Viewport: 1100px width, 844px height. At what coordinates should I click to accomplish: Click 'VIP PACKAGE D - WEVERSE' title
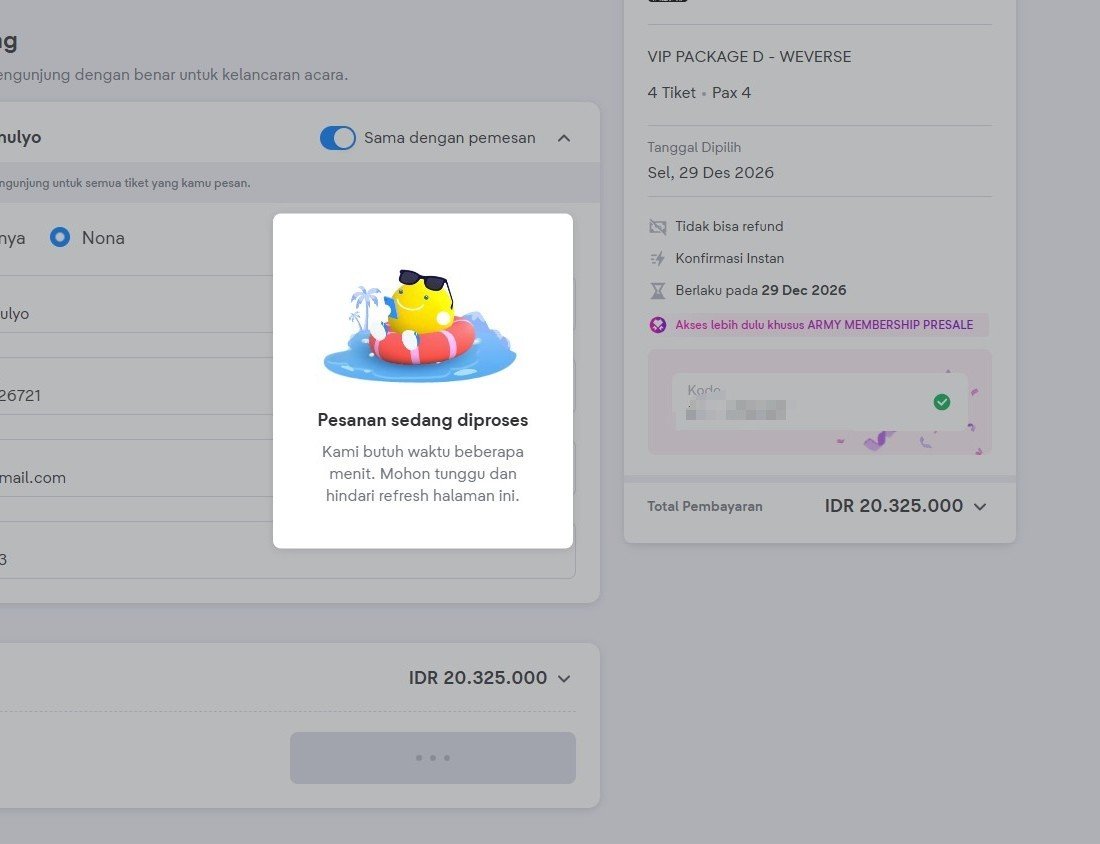pyautogui.click(x=749, y=57)
